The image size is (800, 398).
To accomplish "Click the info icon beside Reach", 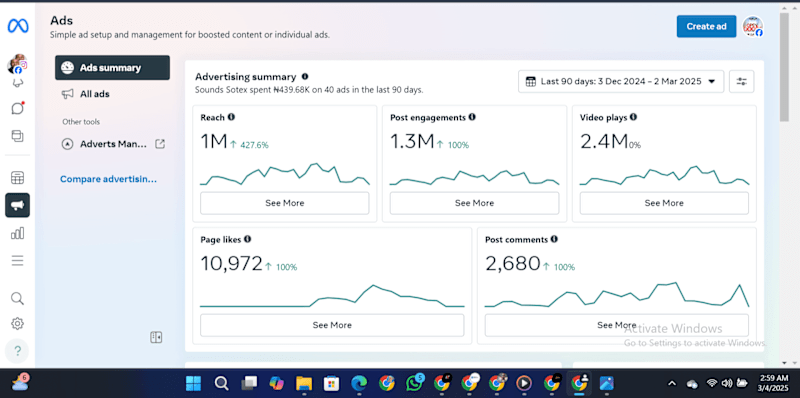I will tap(231, 117).
